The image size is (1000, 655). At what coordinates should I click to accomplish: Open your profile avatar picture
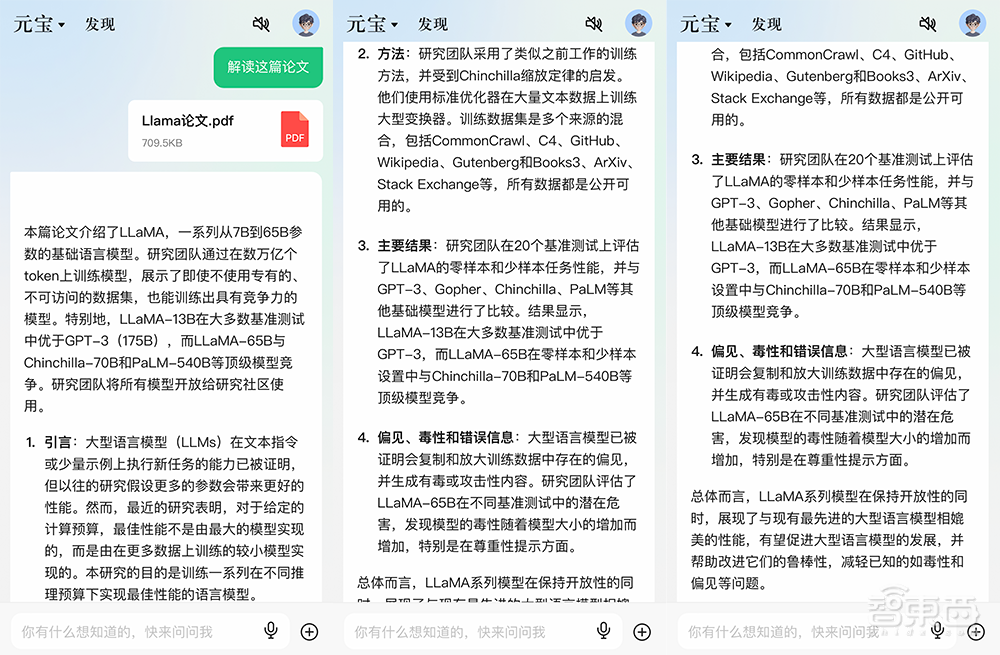[305, 22]
